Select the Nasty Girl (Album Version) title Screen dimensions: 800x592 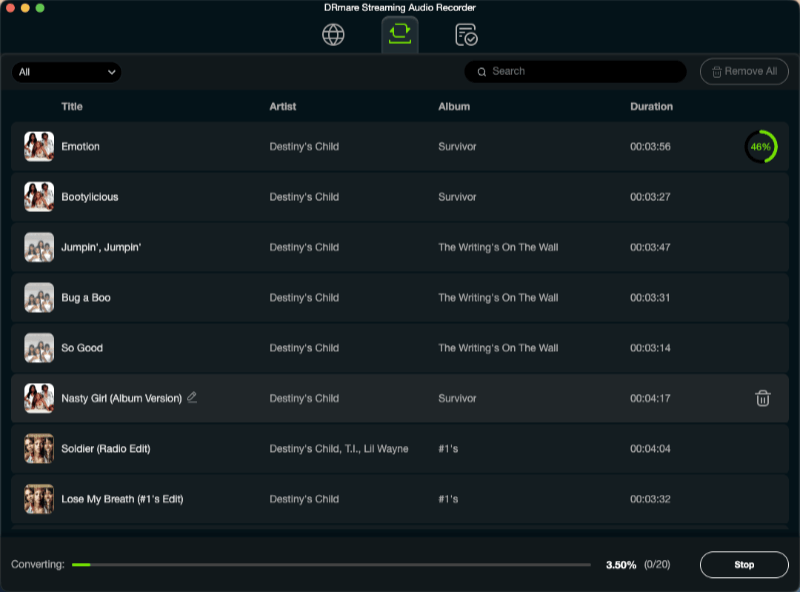(x=121, y=398)
